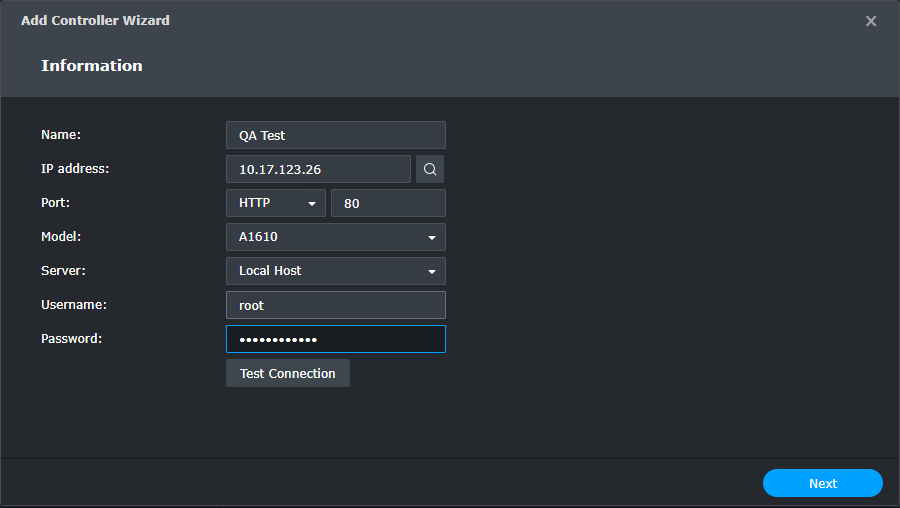Open the Server dropdown set to Local Host

point(336,271)
